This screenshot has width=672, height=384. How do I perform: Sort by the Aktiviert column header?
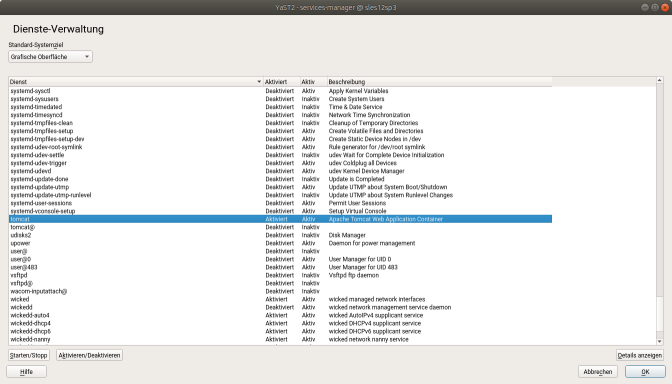281,81
